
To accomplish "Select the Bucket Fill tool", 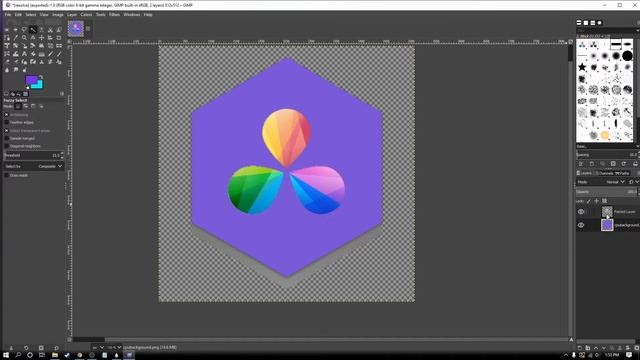I will point(33,53).
